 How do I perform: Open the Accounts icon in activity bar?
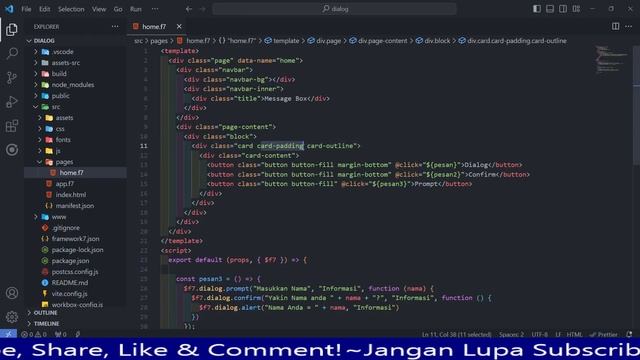click(12, 293)
